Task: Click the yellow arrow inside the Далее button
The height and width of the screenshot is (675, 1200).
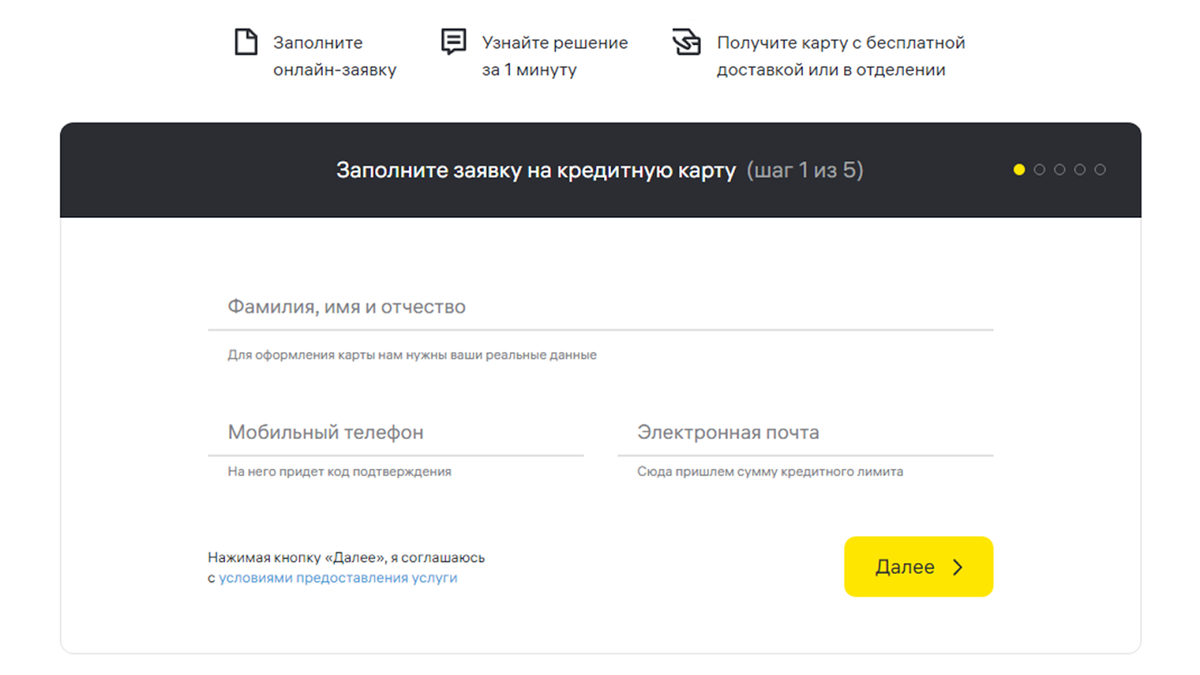Action: tap(957, 566)
